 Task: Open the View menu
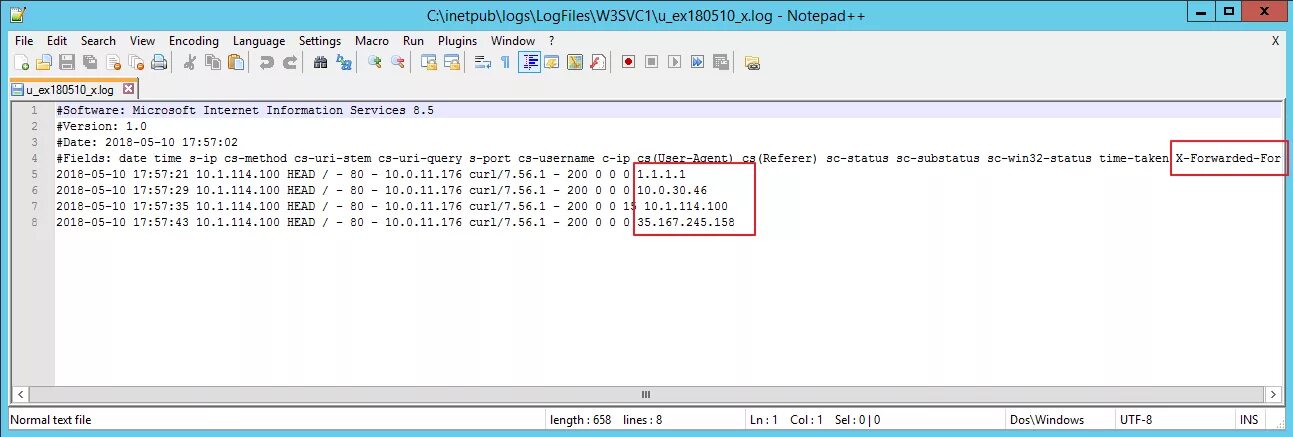tap(143, 41)
